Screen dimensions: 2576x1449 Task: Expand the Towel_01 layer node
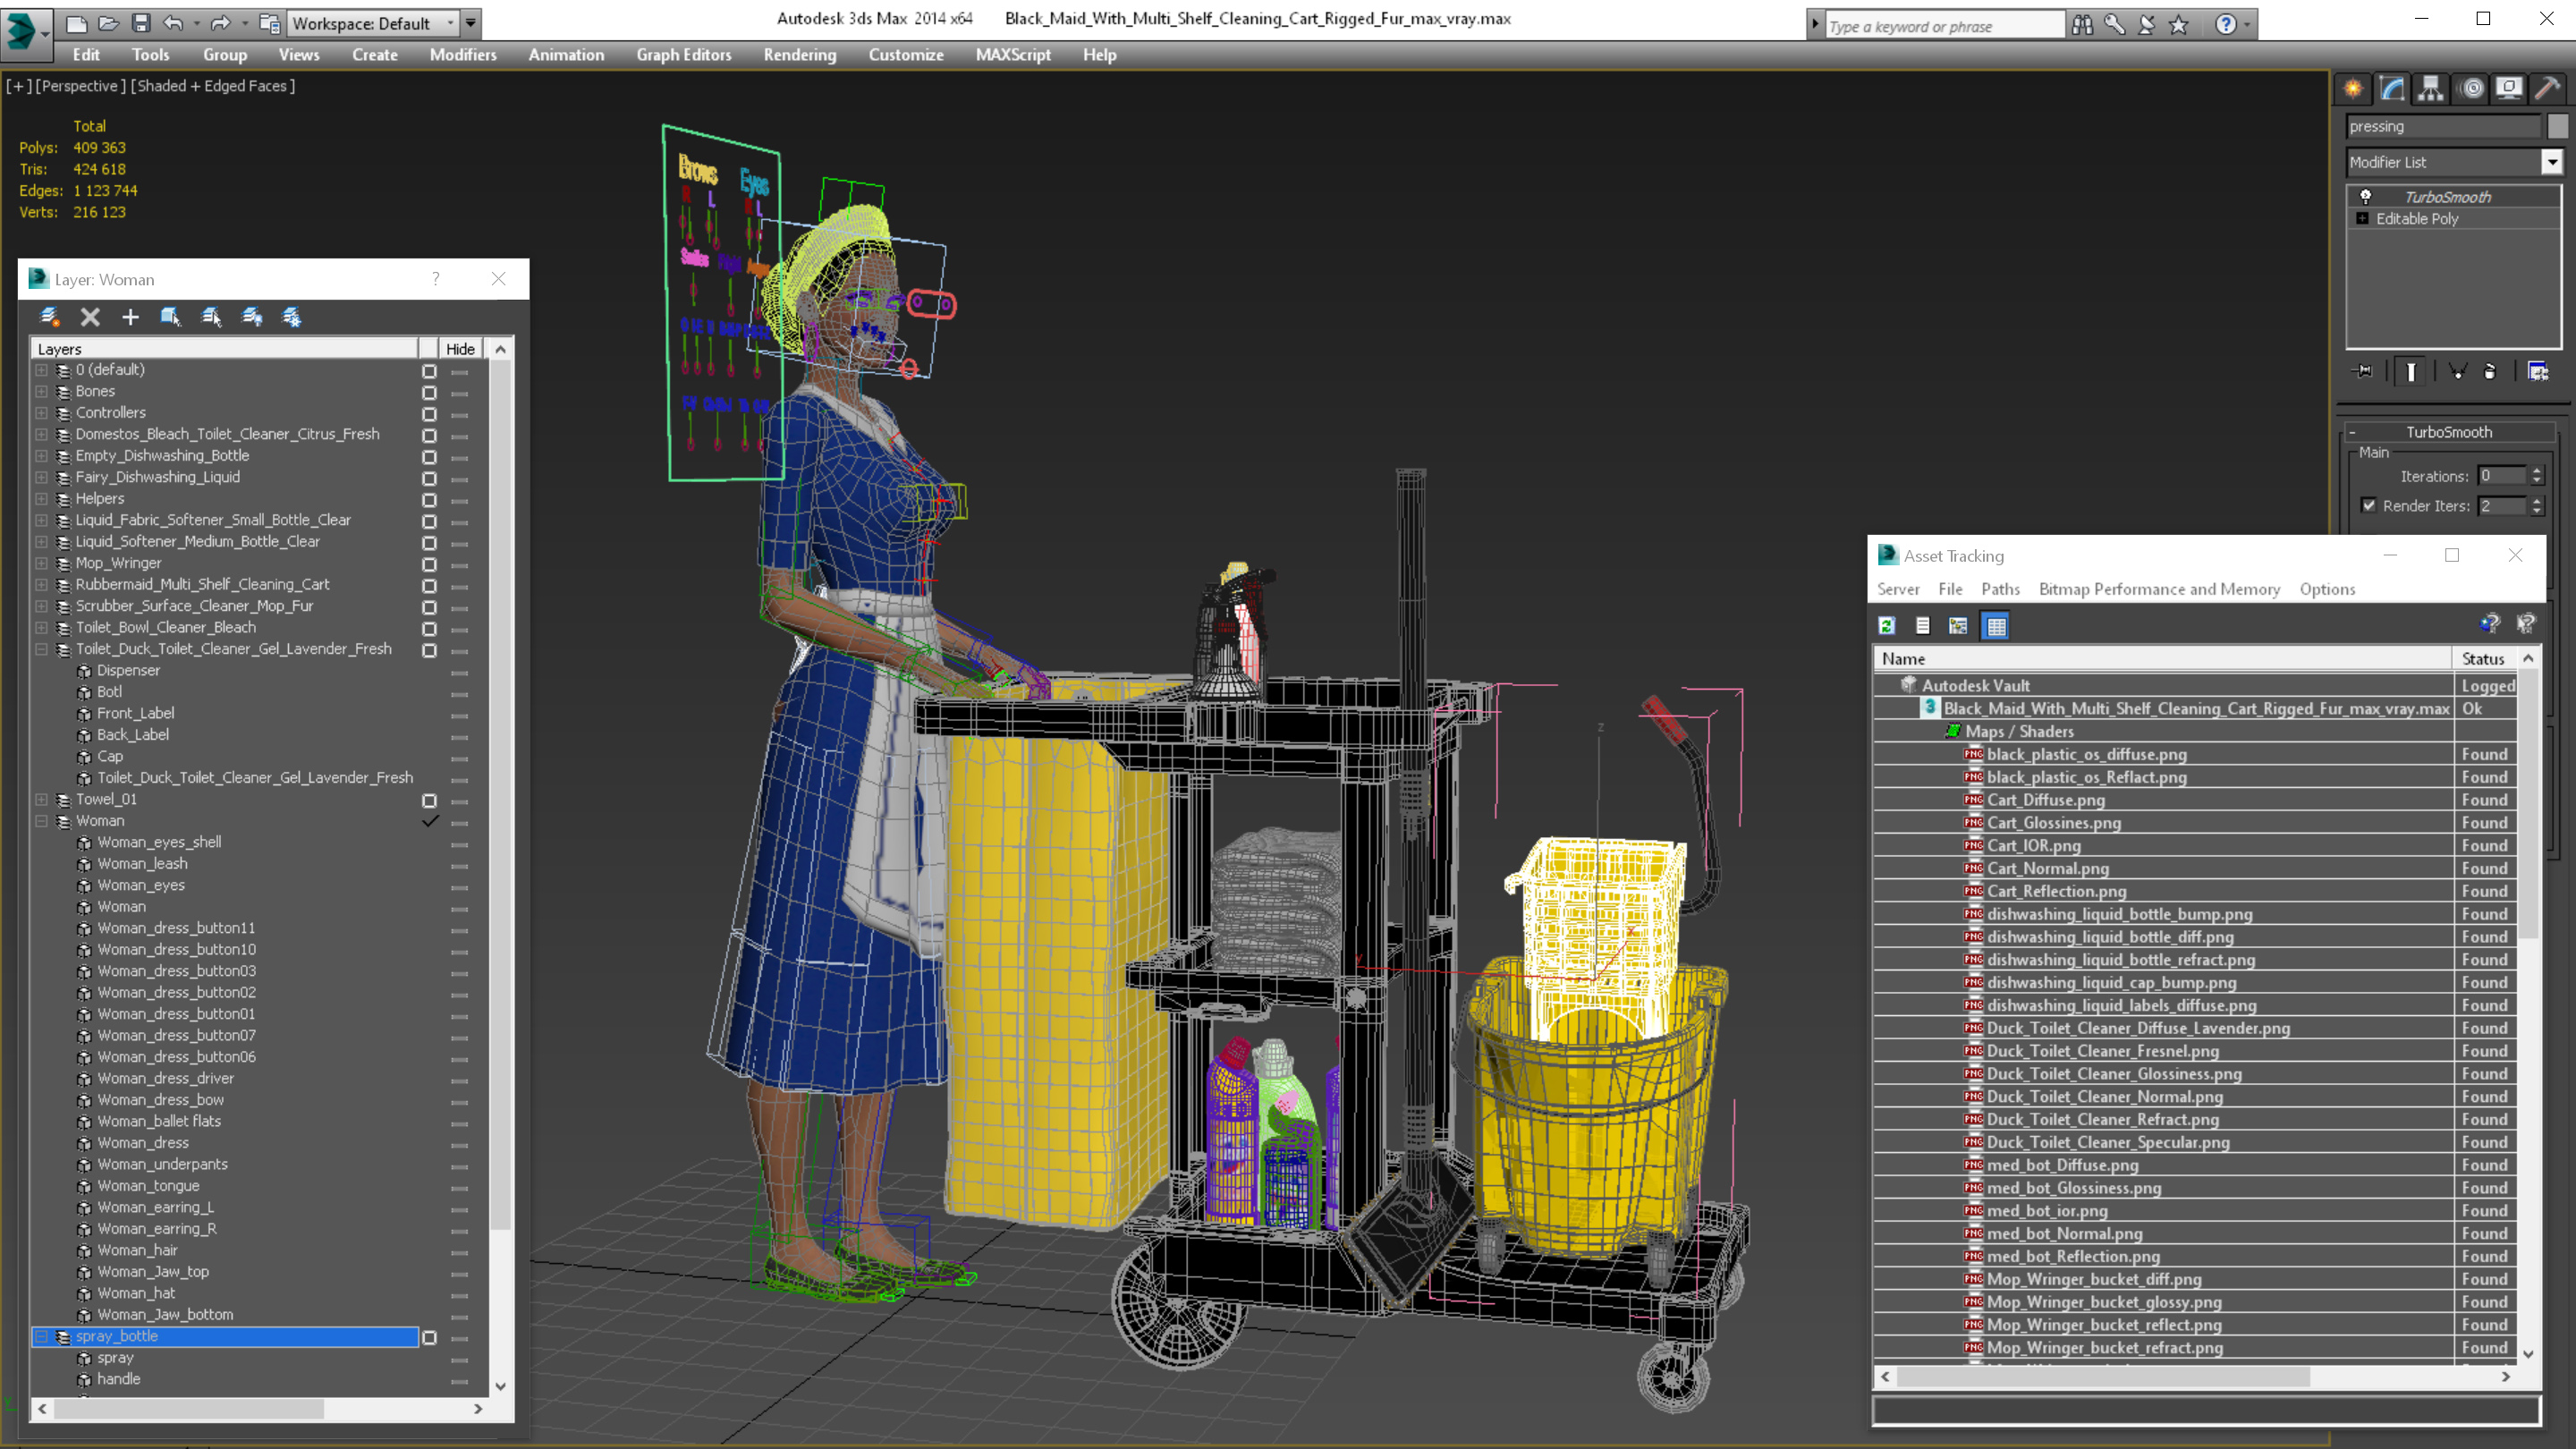click(42, 799)
